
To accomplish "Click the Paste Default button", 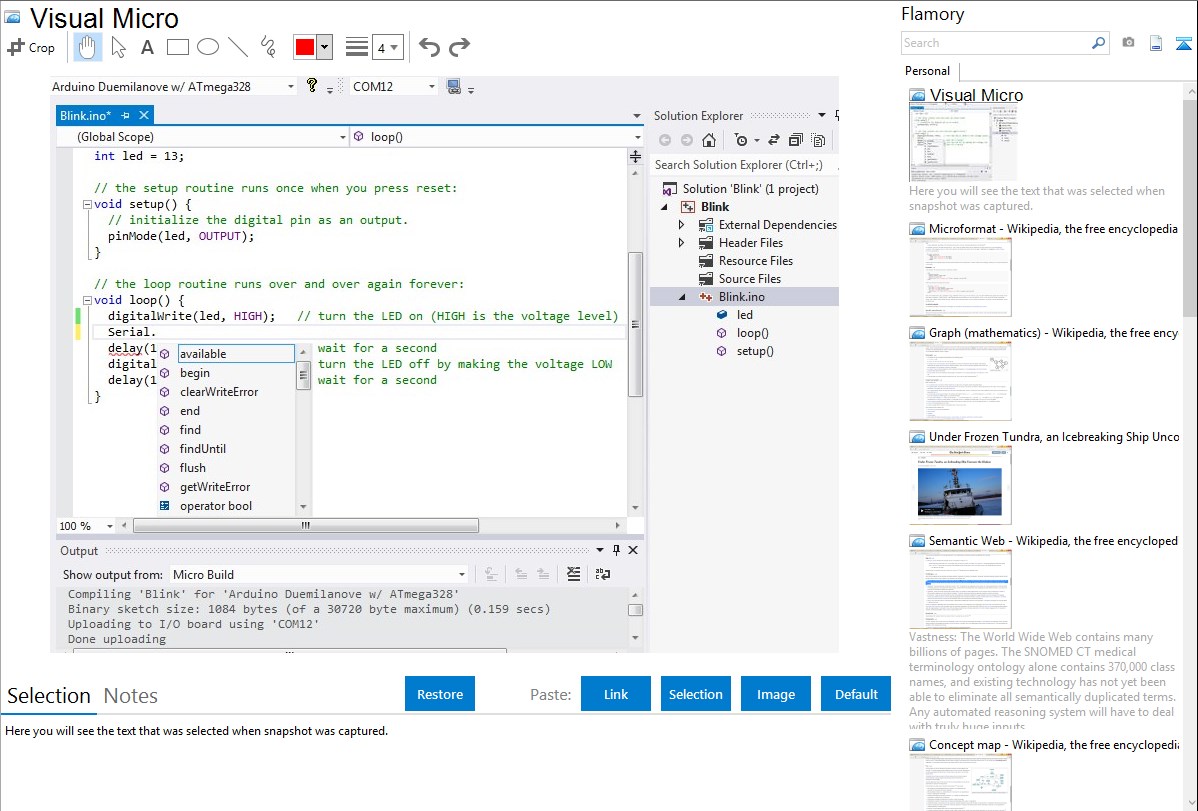I will click(856, 694).
